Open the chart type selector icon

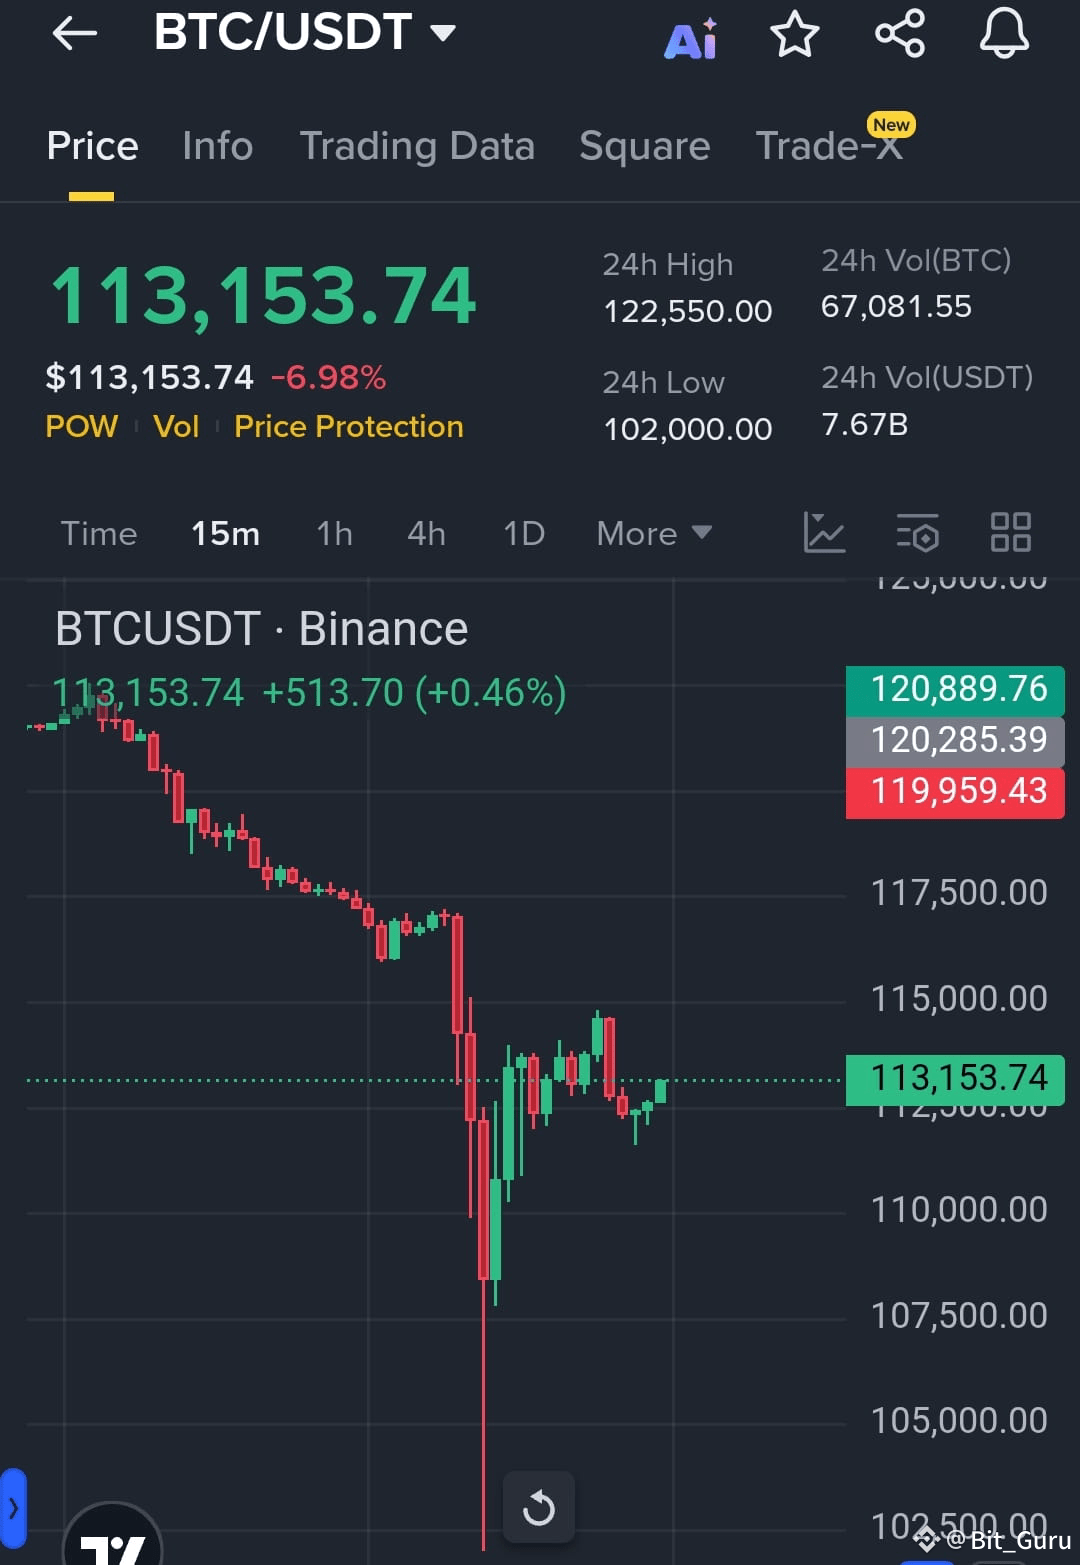tap(824, 533)
